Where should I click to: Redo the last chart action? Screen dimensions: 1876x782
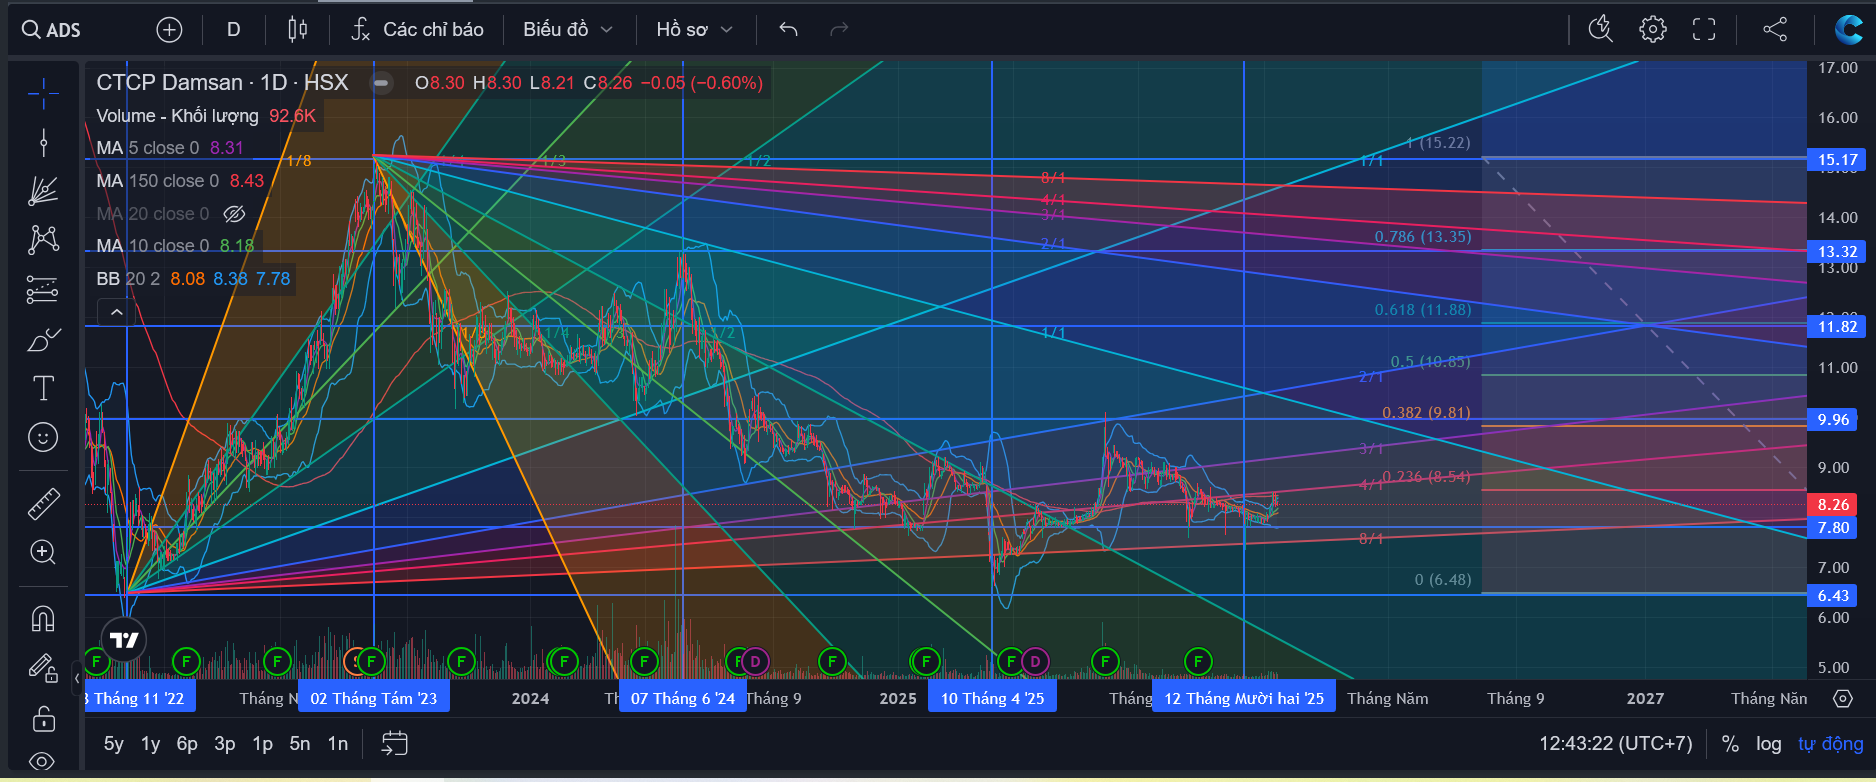[x=839, y=30]
